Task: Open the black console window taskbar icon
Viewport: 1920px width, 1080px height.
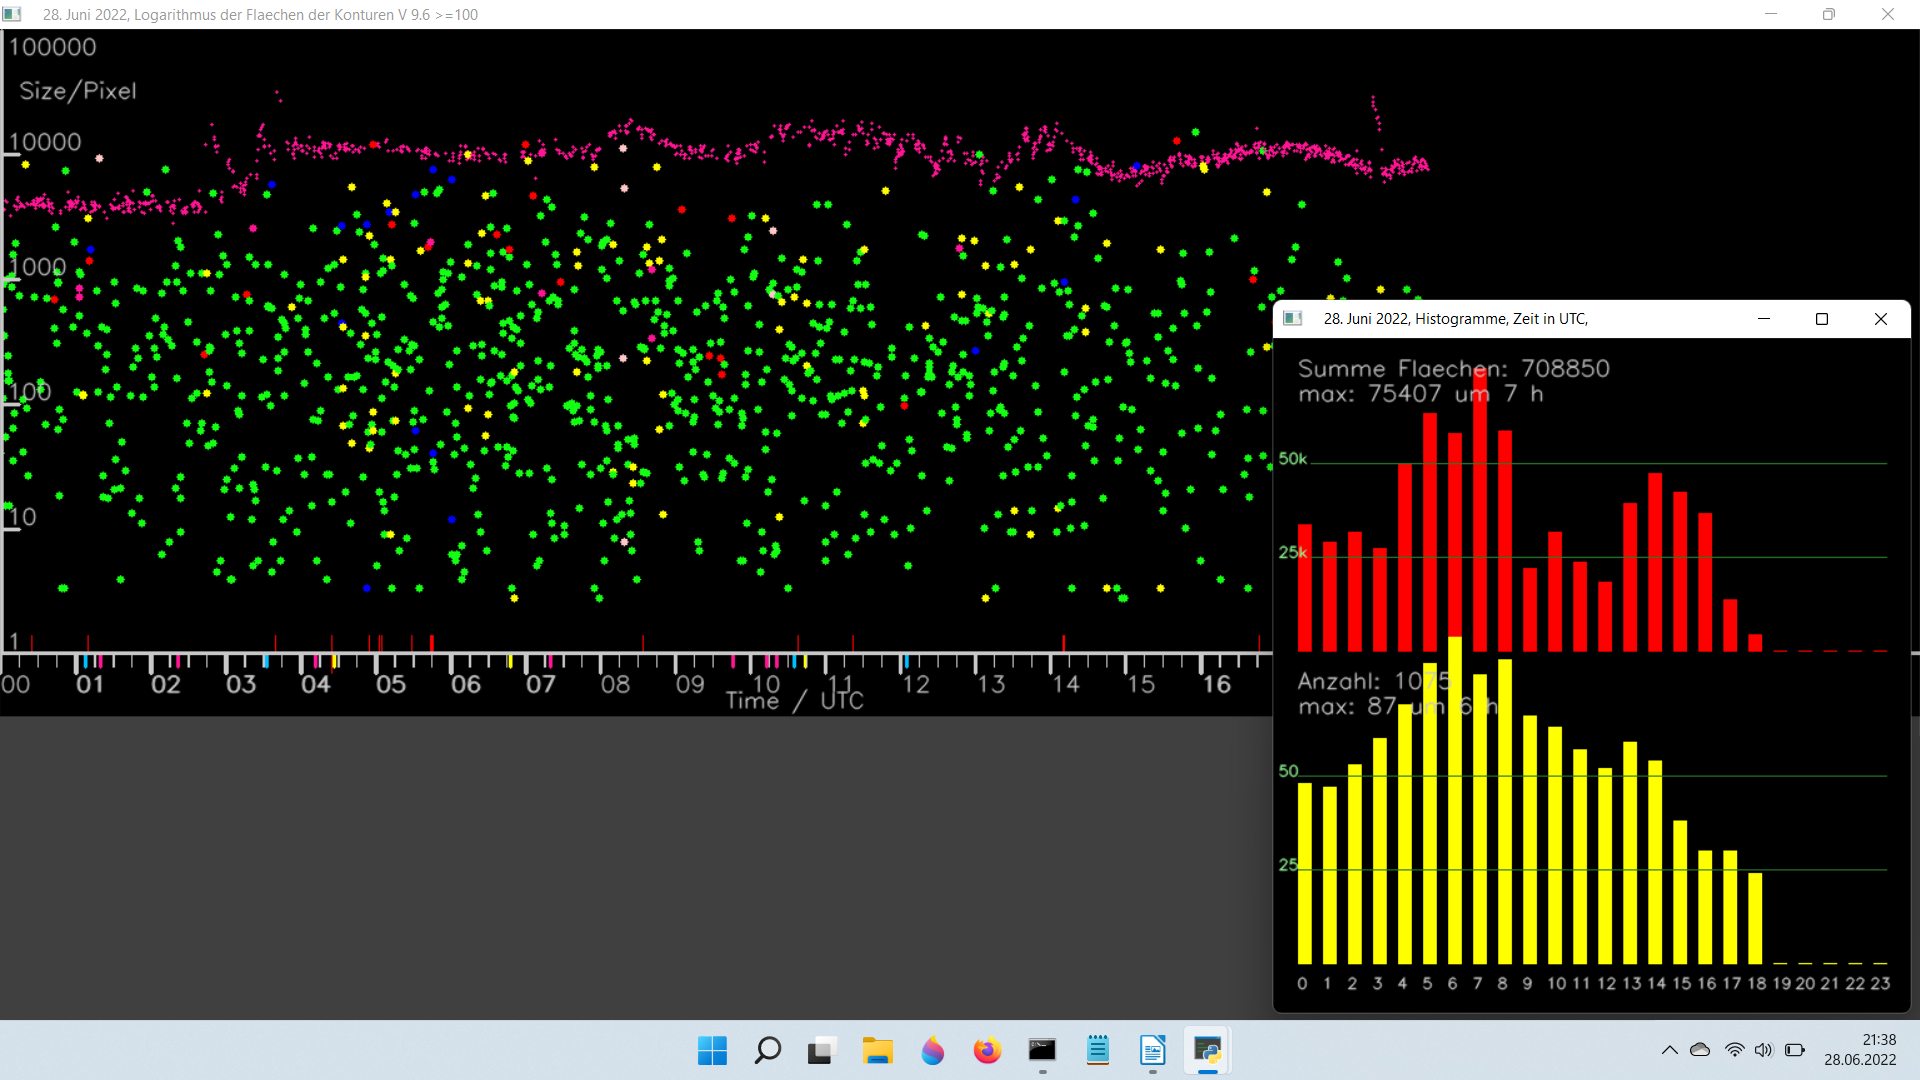Action: 1042,1050
